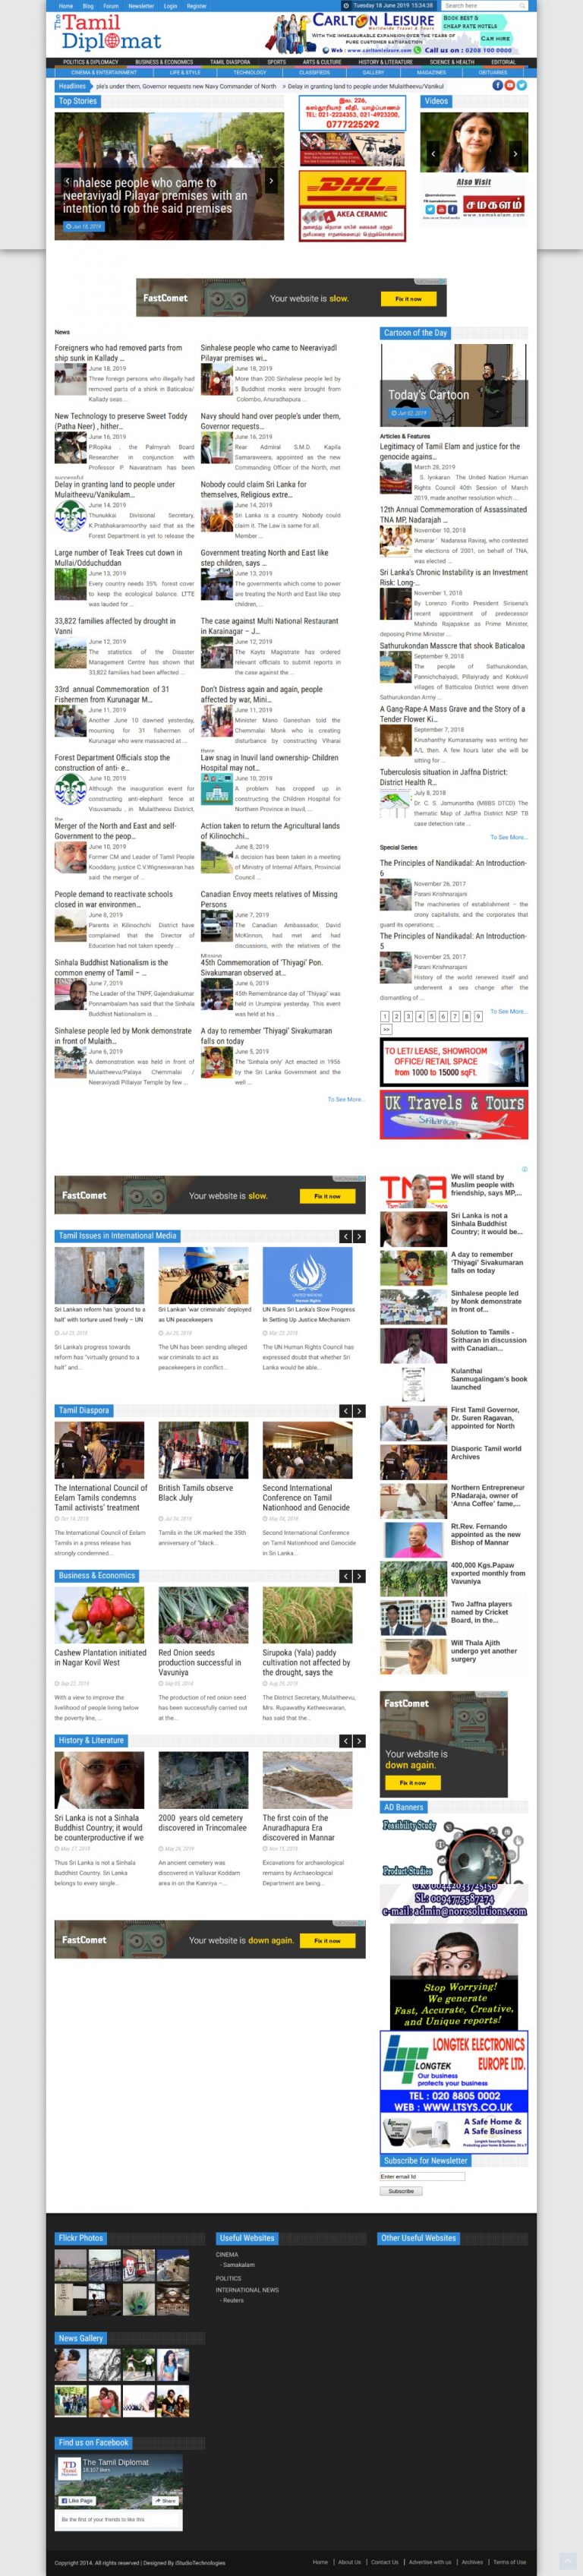Open Politics & Diplomacy menu

point(90,62)
